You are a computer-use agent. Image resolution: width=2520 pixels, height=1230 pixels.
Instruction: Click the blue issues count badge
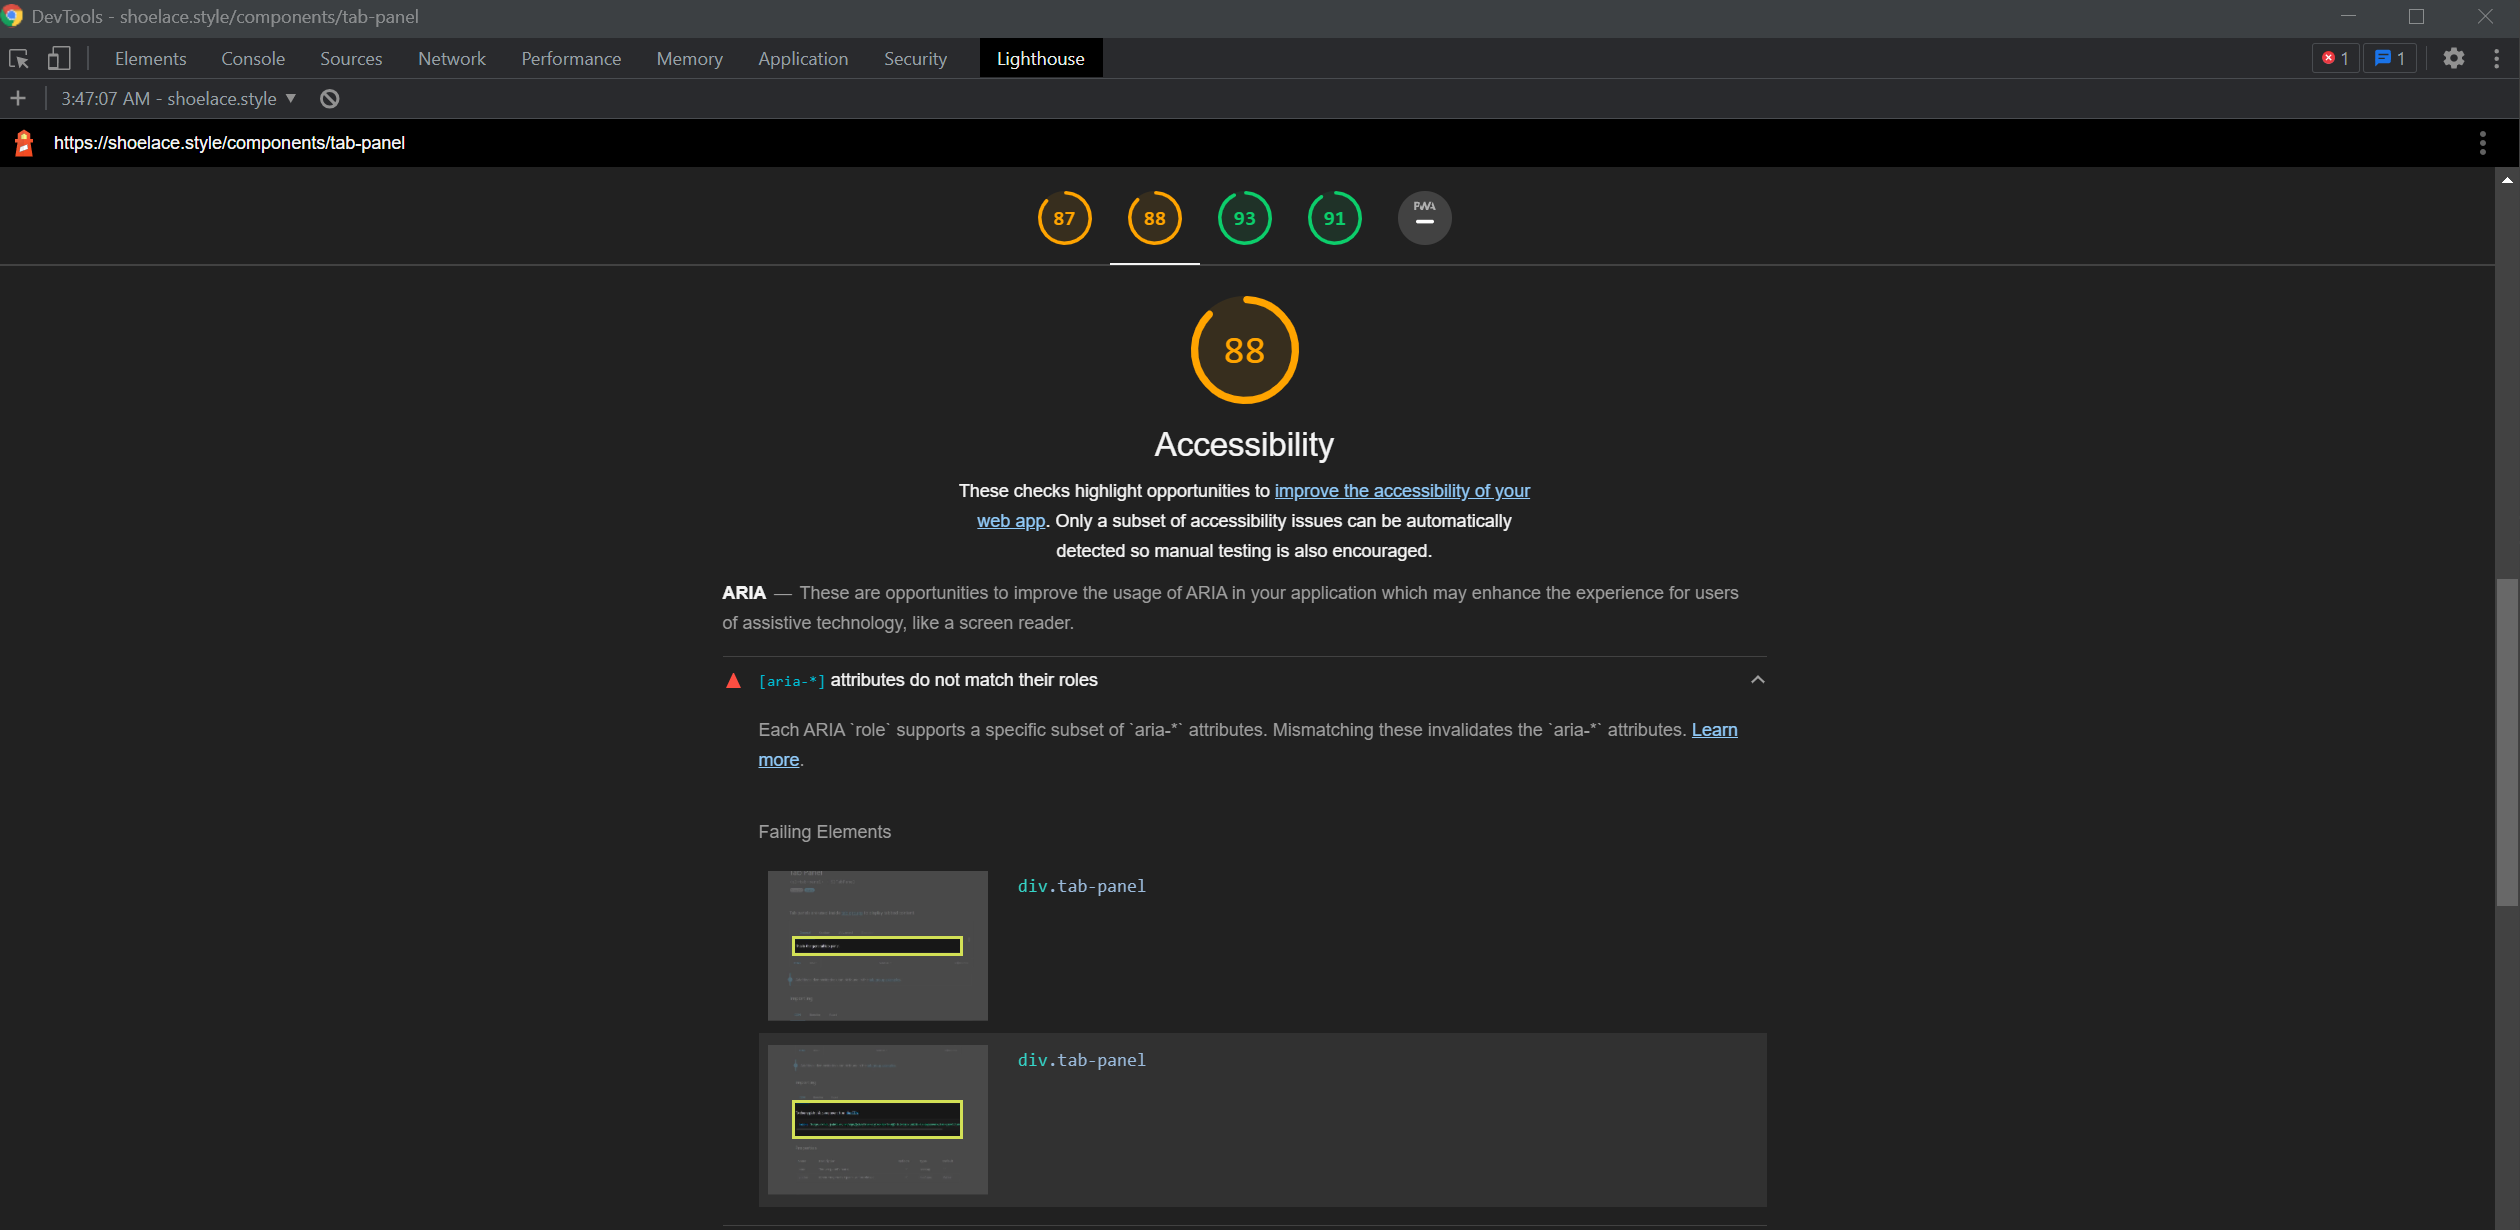pos(2389,59)
